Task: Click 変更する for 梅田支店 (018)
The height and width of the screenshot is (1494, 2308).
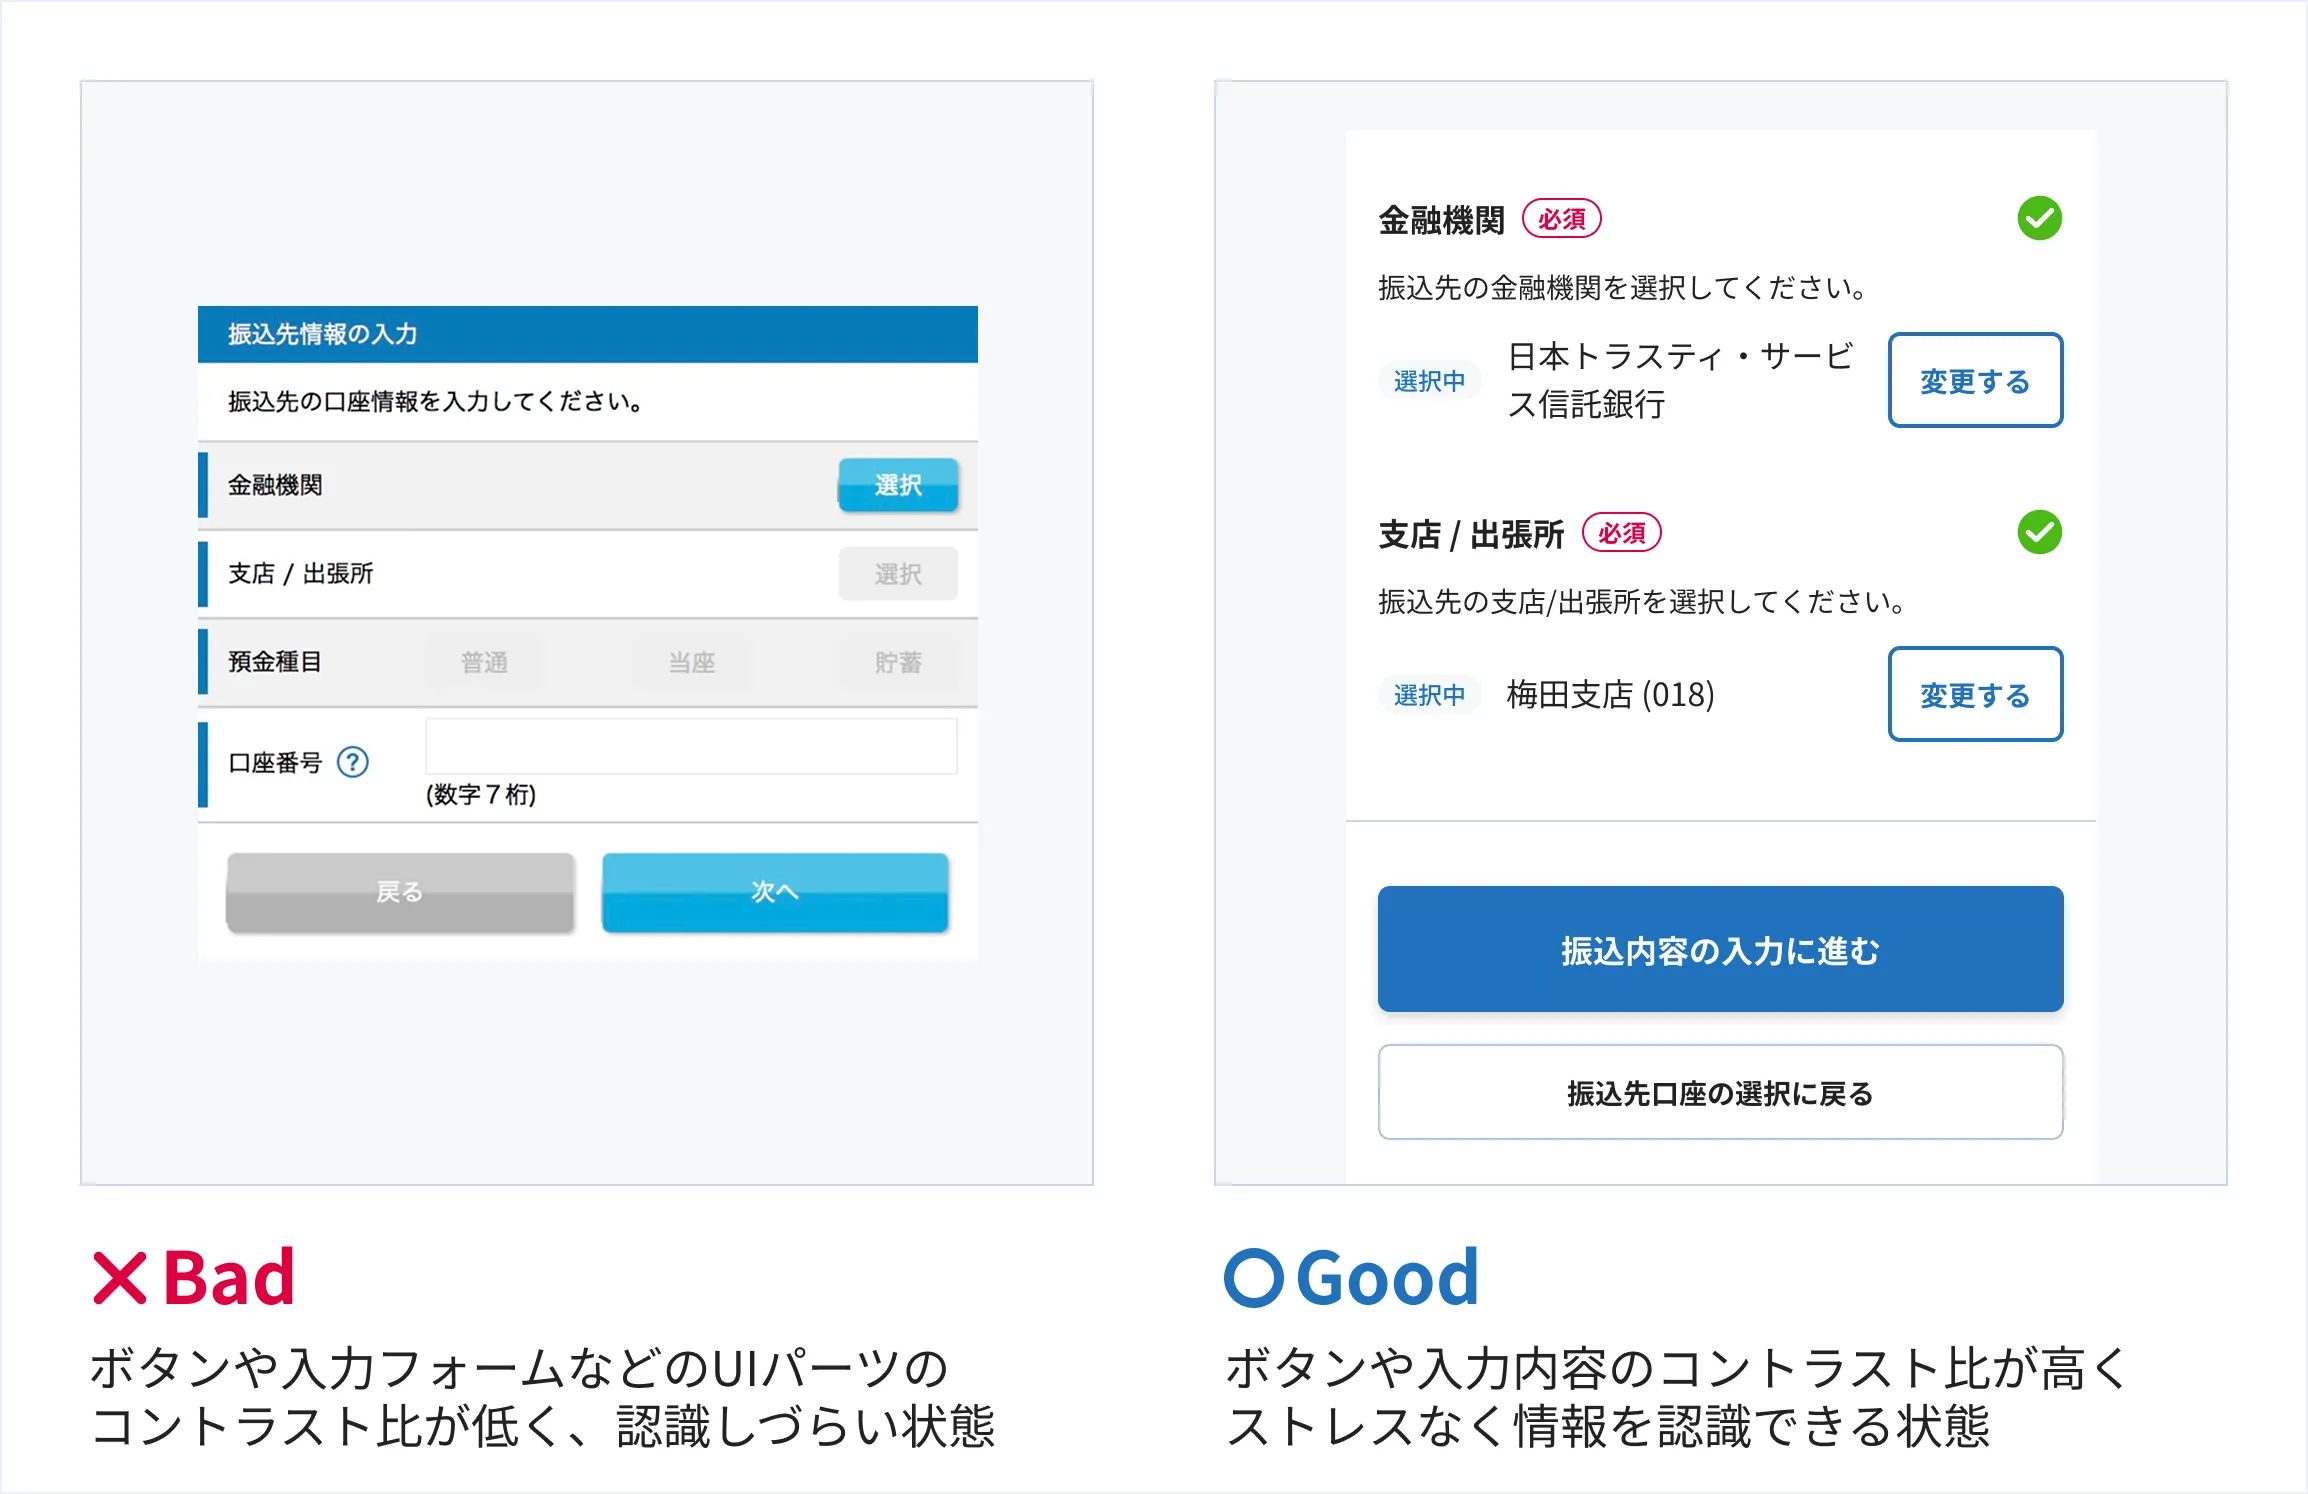Action: pos(1975,694)
